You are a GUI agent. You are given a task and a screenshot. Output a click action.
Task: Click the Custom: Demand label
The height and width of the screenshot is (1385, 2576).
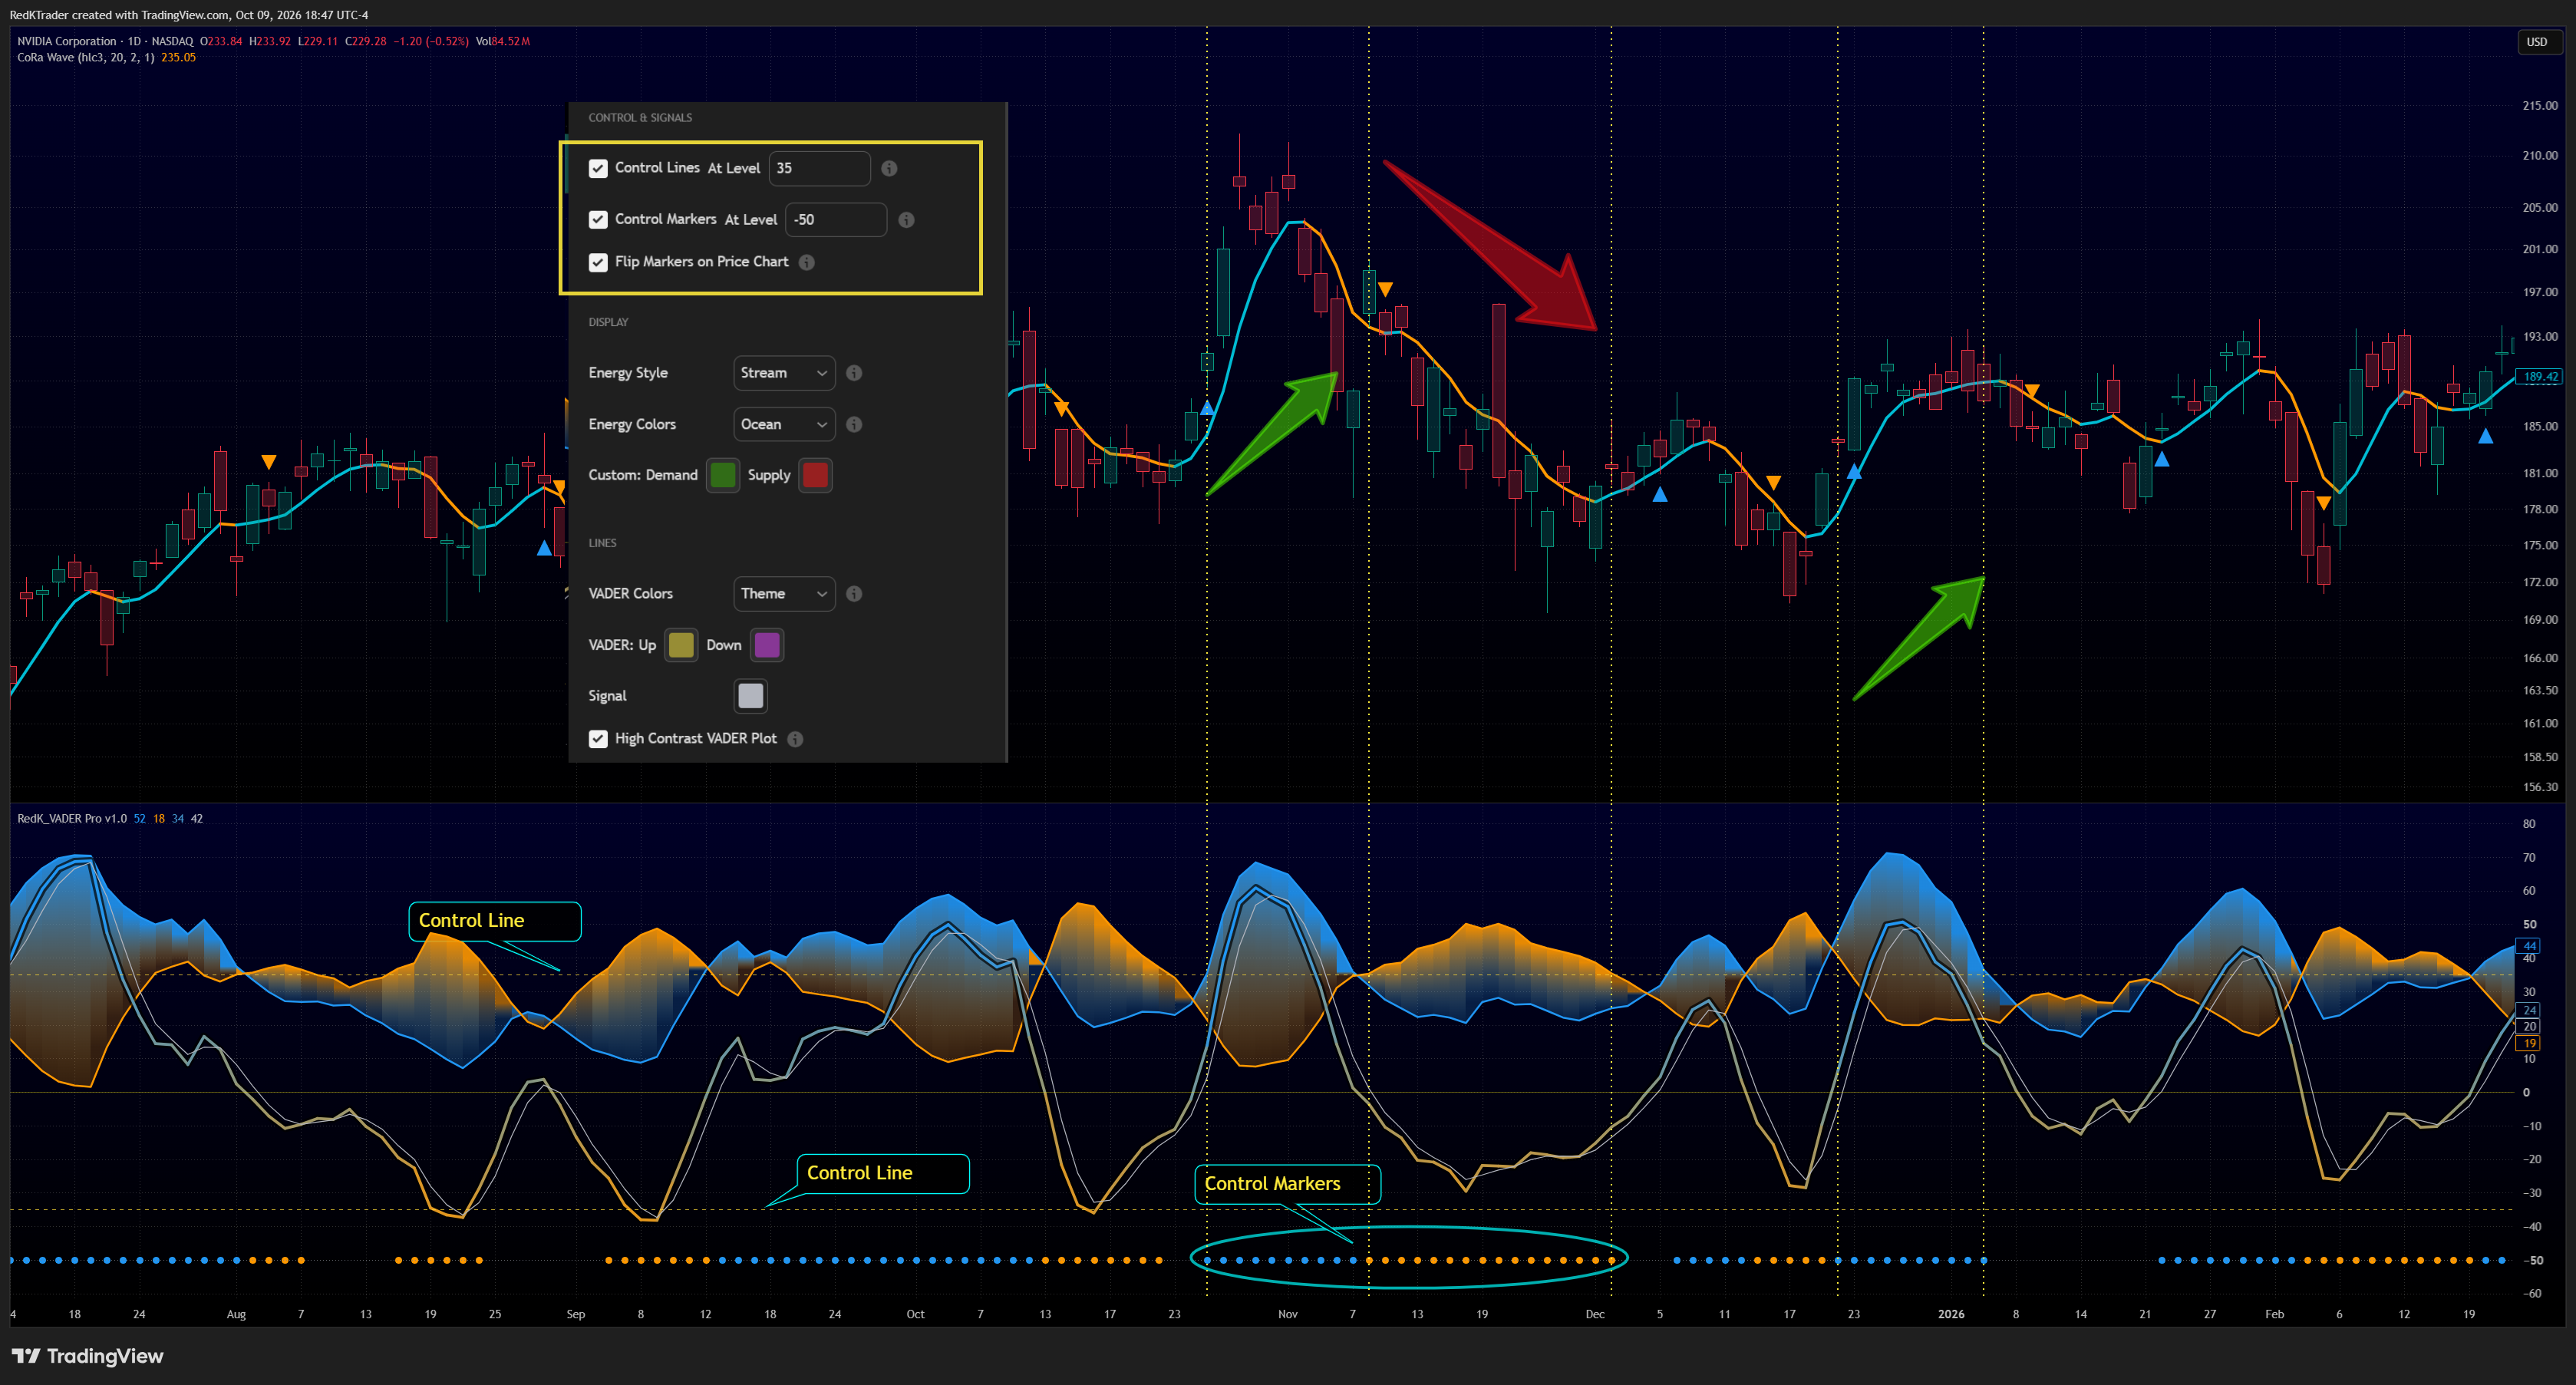(x=643, y=475)
